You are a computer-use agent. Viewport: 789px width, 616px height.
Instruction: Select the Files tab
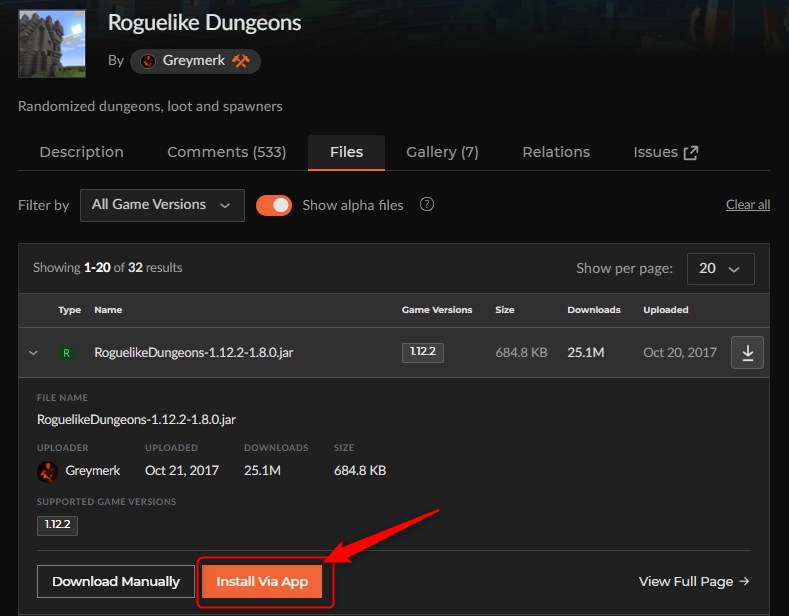[346, 152]
